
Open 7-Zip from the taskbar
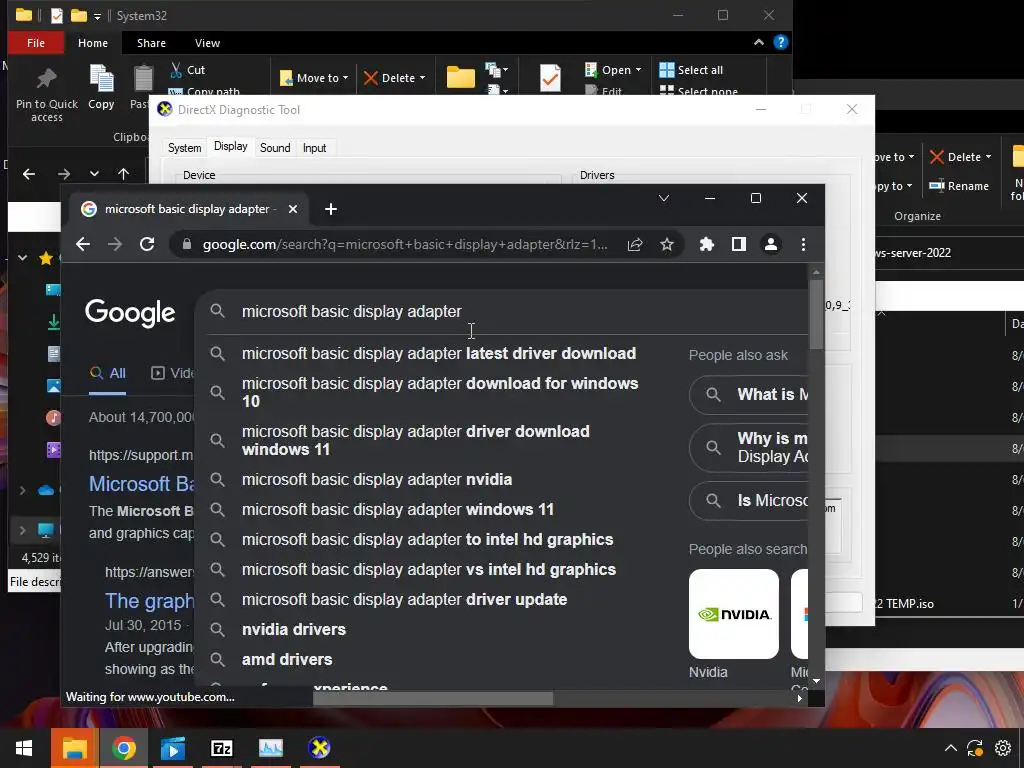pyautogui.click(x=221, y=748)
